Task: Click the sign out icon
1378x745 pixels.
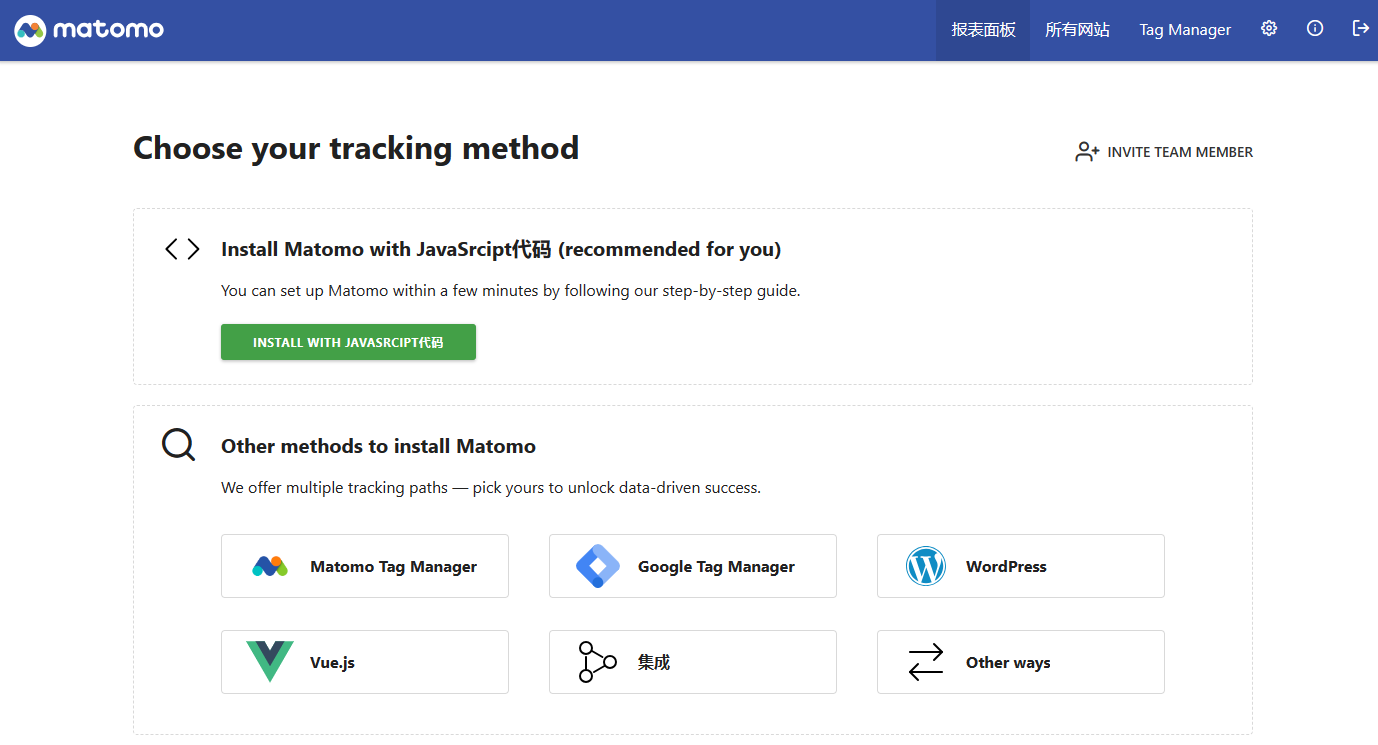Action: (x=1360, y=29)
